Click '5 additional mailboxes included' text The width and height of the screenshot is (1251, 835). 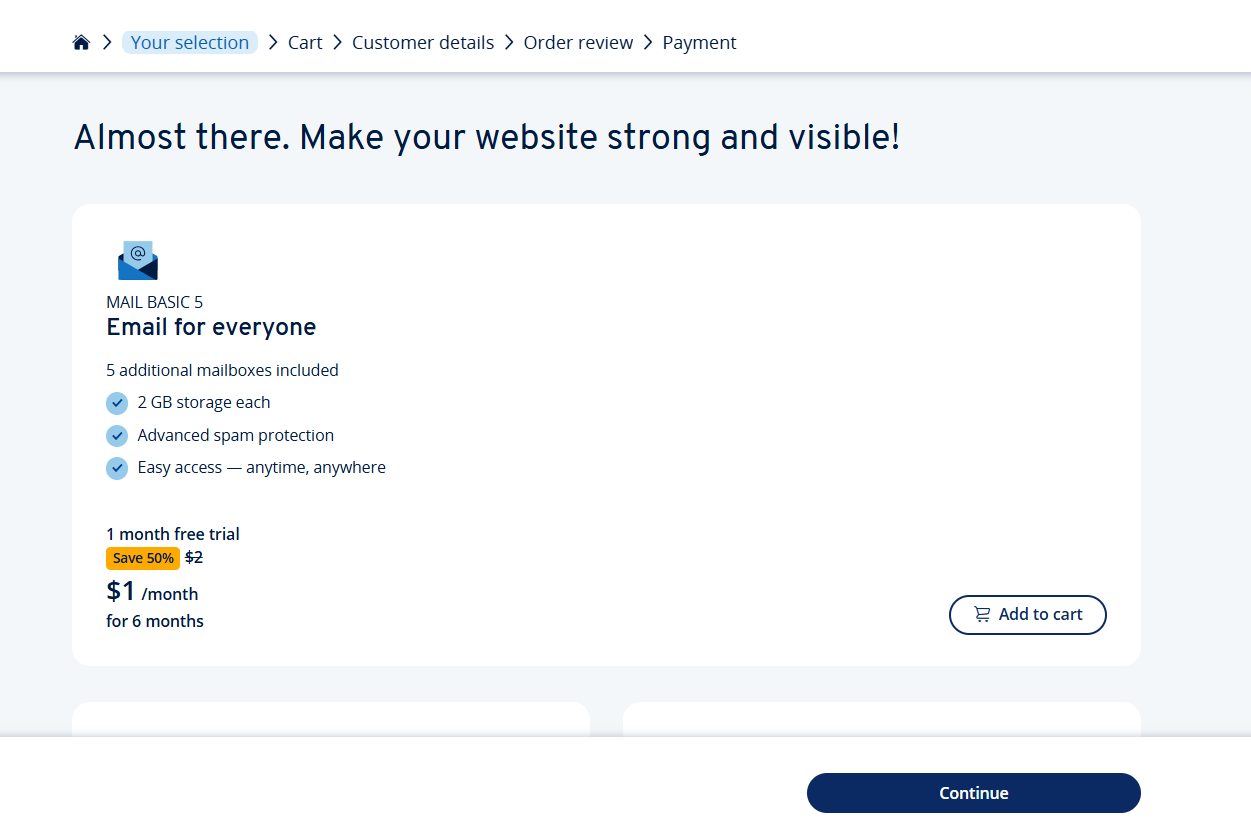[x=222, y=370]
